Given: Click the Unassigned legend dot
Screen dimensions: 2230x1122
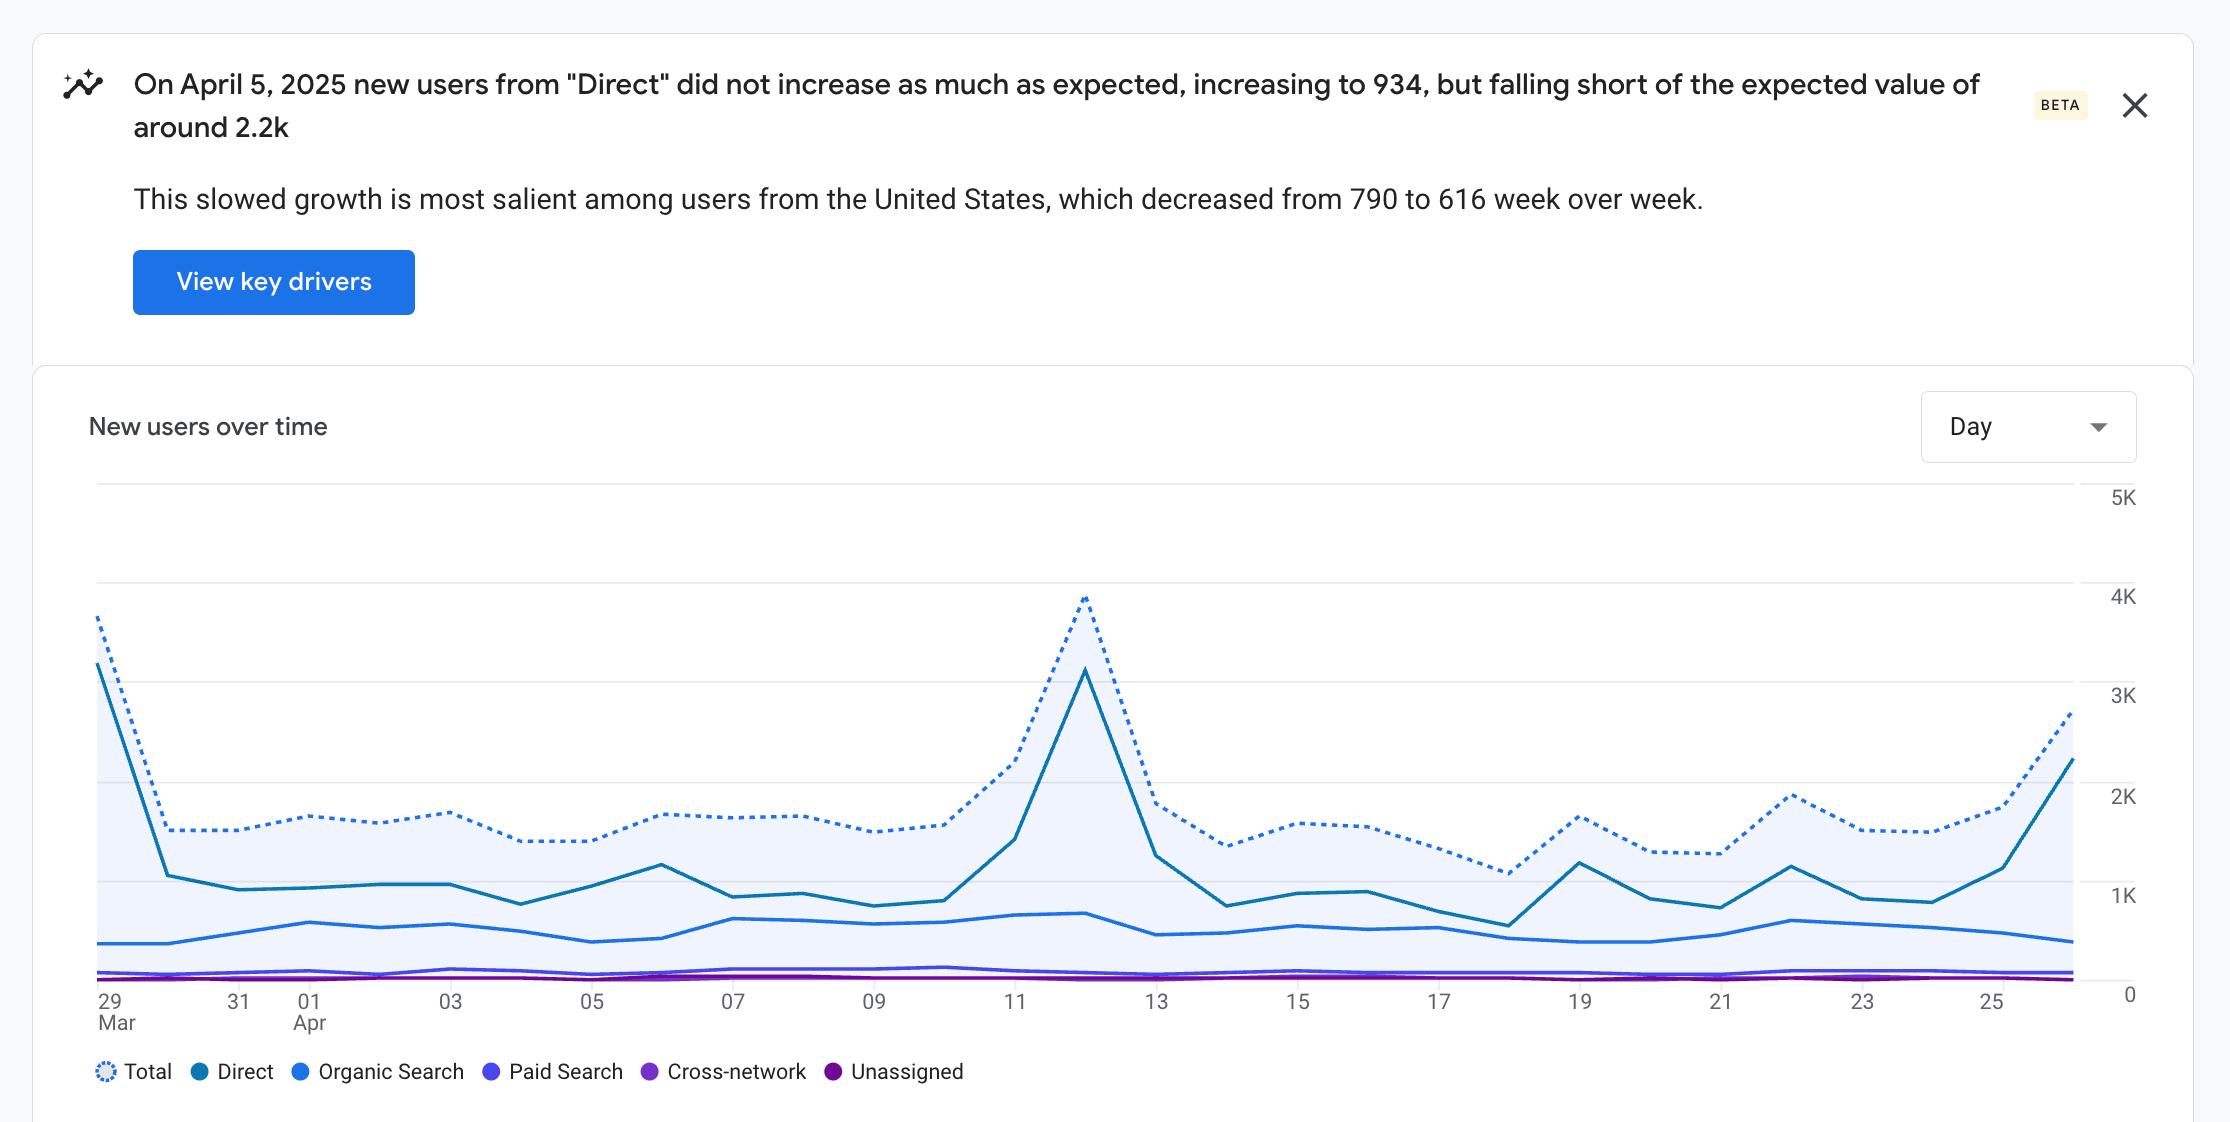Looking at the screenshot, I should point(833,1072).
